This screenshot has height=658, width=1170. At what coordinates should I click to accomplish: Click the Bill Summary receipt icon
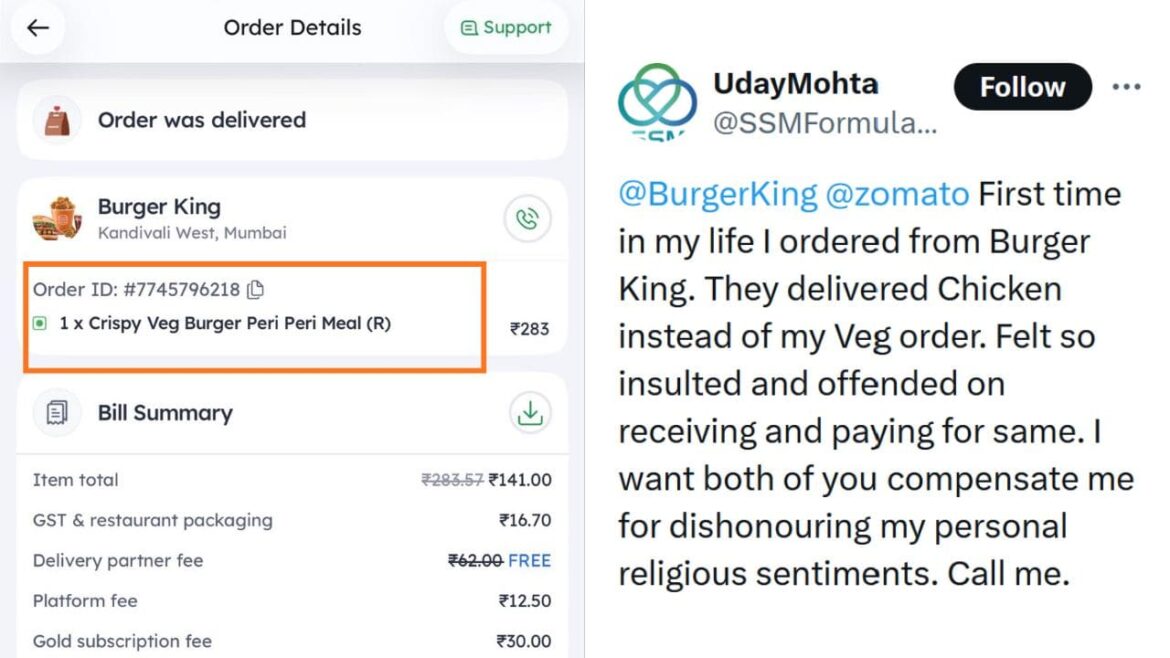point(57,412)
